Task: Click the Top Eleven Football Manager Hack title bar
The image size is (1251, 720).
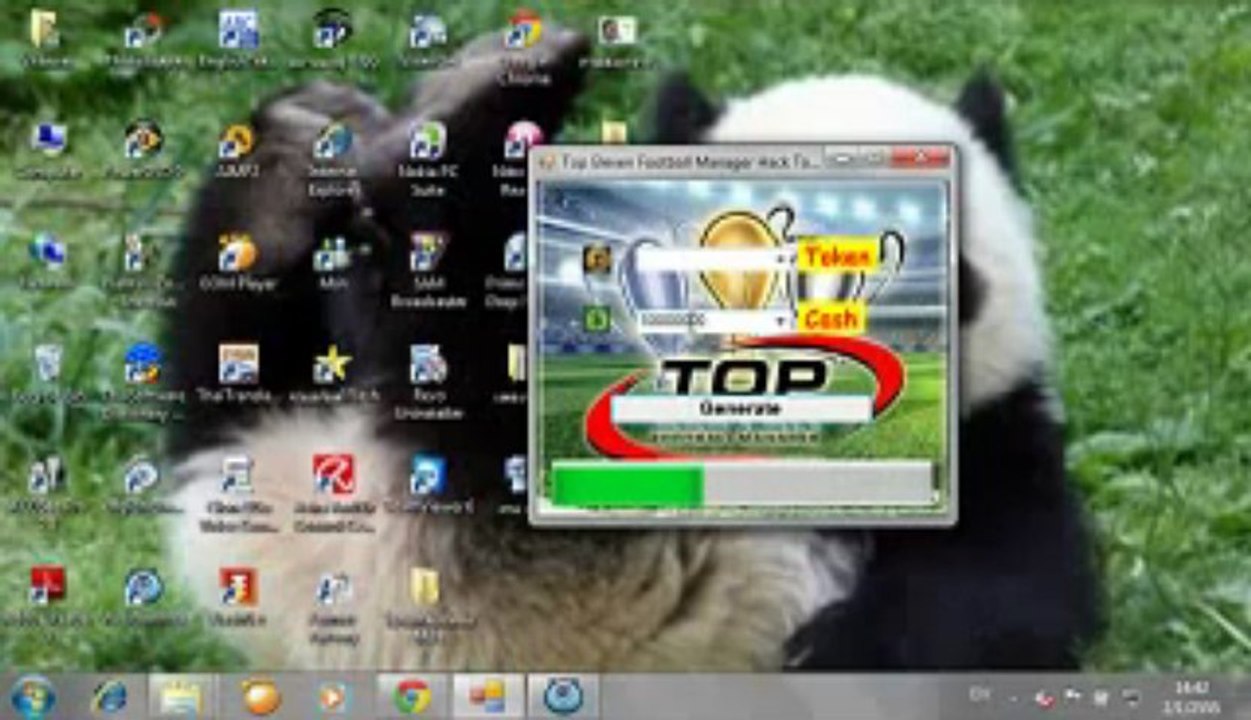Action: (x=690, y=160)
